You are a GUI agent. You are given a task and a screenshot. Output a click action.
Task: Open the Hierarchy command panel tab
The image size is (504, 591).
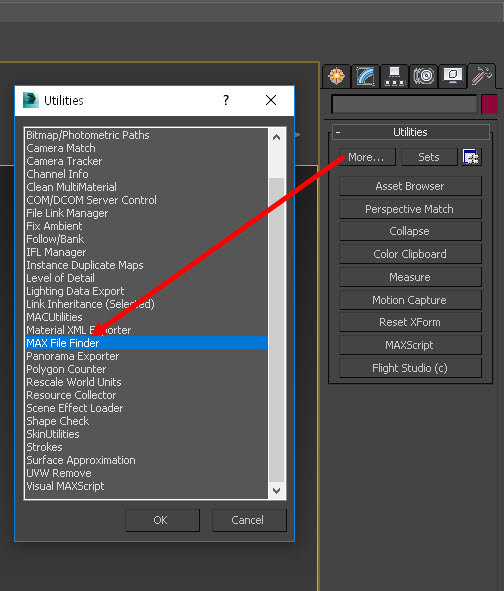click(394, 76)
